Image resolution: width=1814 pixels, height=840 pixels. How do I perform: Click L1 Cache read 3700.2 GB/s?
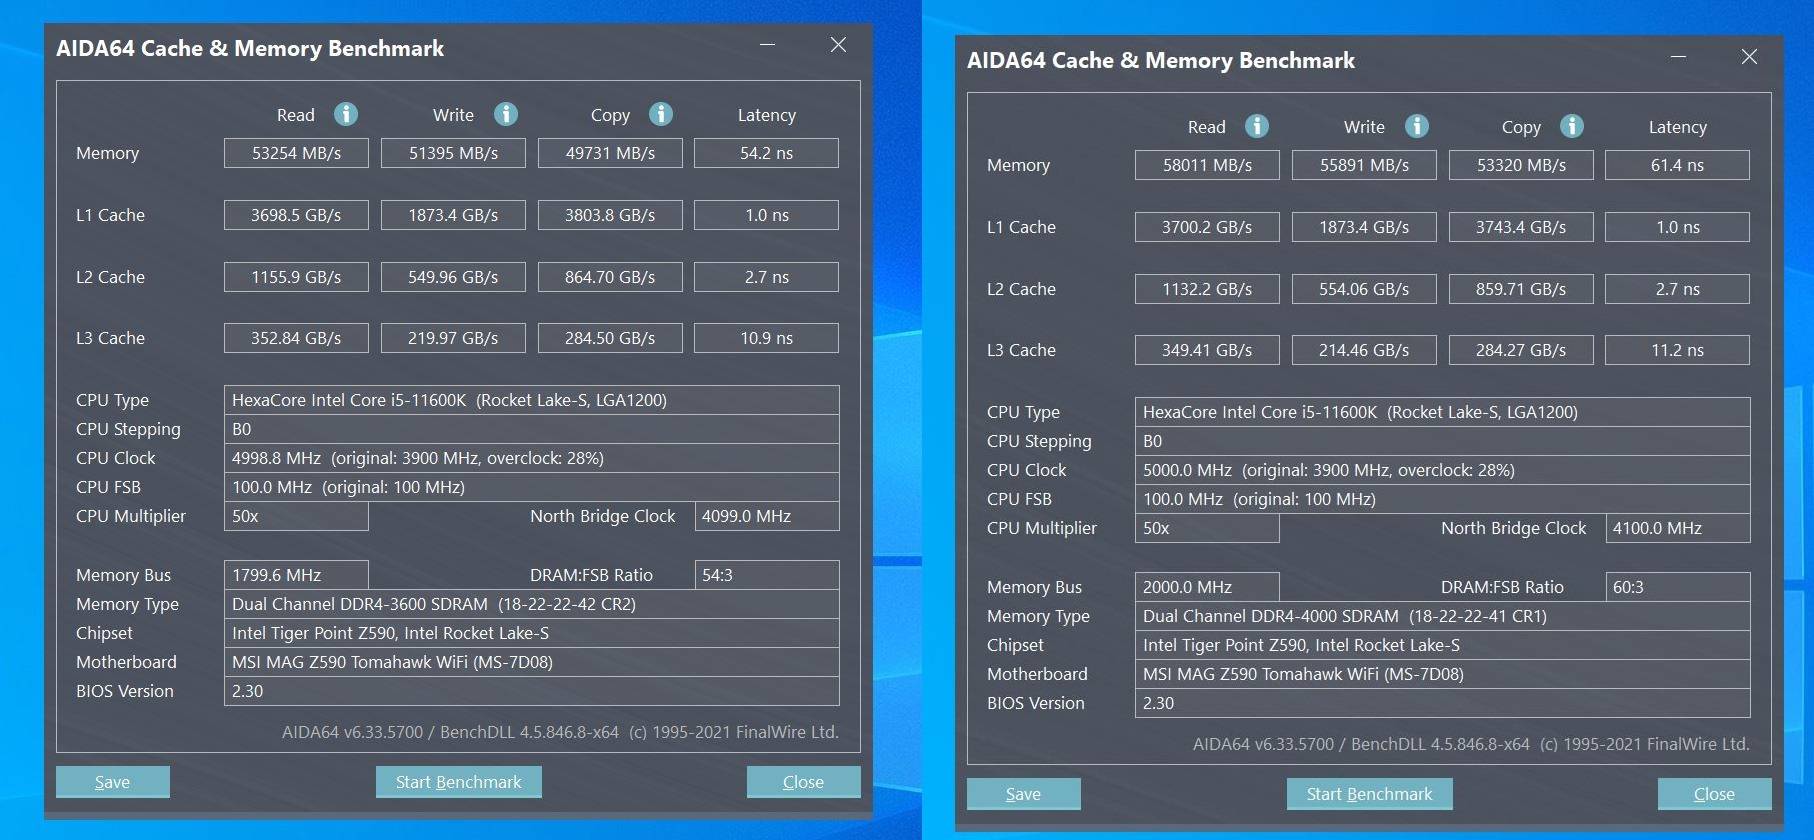pyautogui.click(x=1207, y=227)
